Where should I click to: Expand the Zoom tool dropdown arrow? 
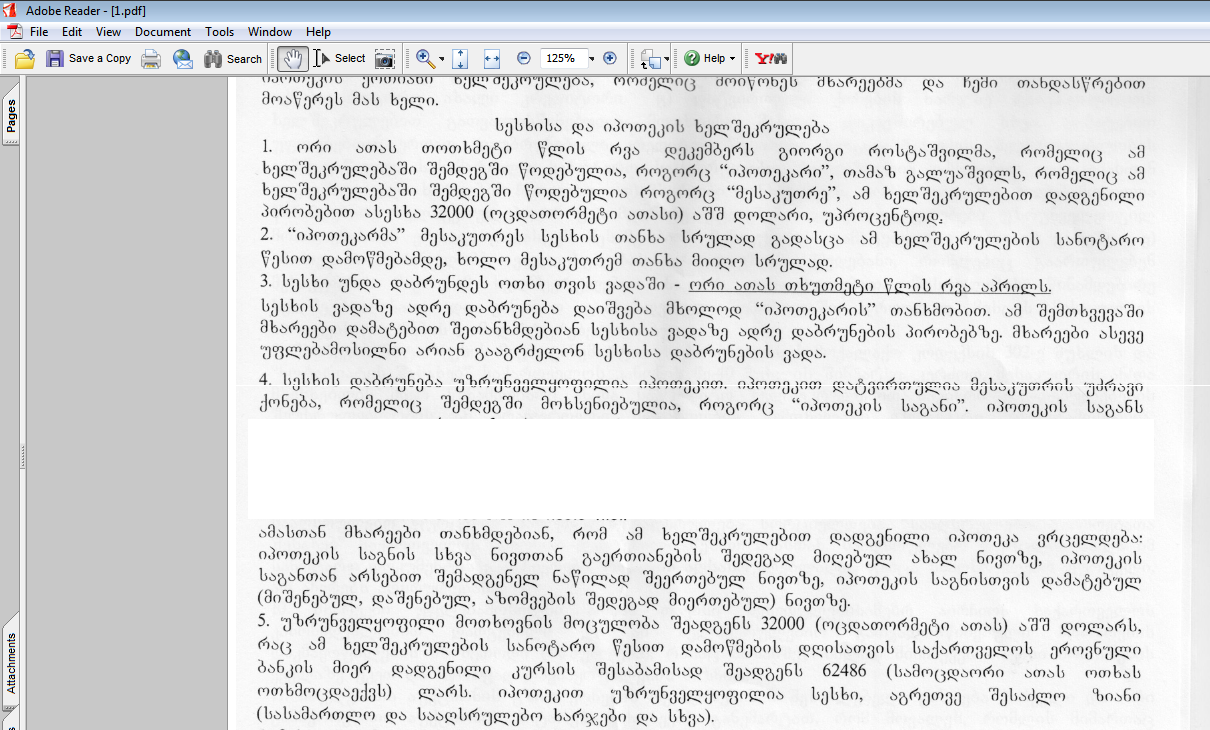click(x=441, y=59)
